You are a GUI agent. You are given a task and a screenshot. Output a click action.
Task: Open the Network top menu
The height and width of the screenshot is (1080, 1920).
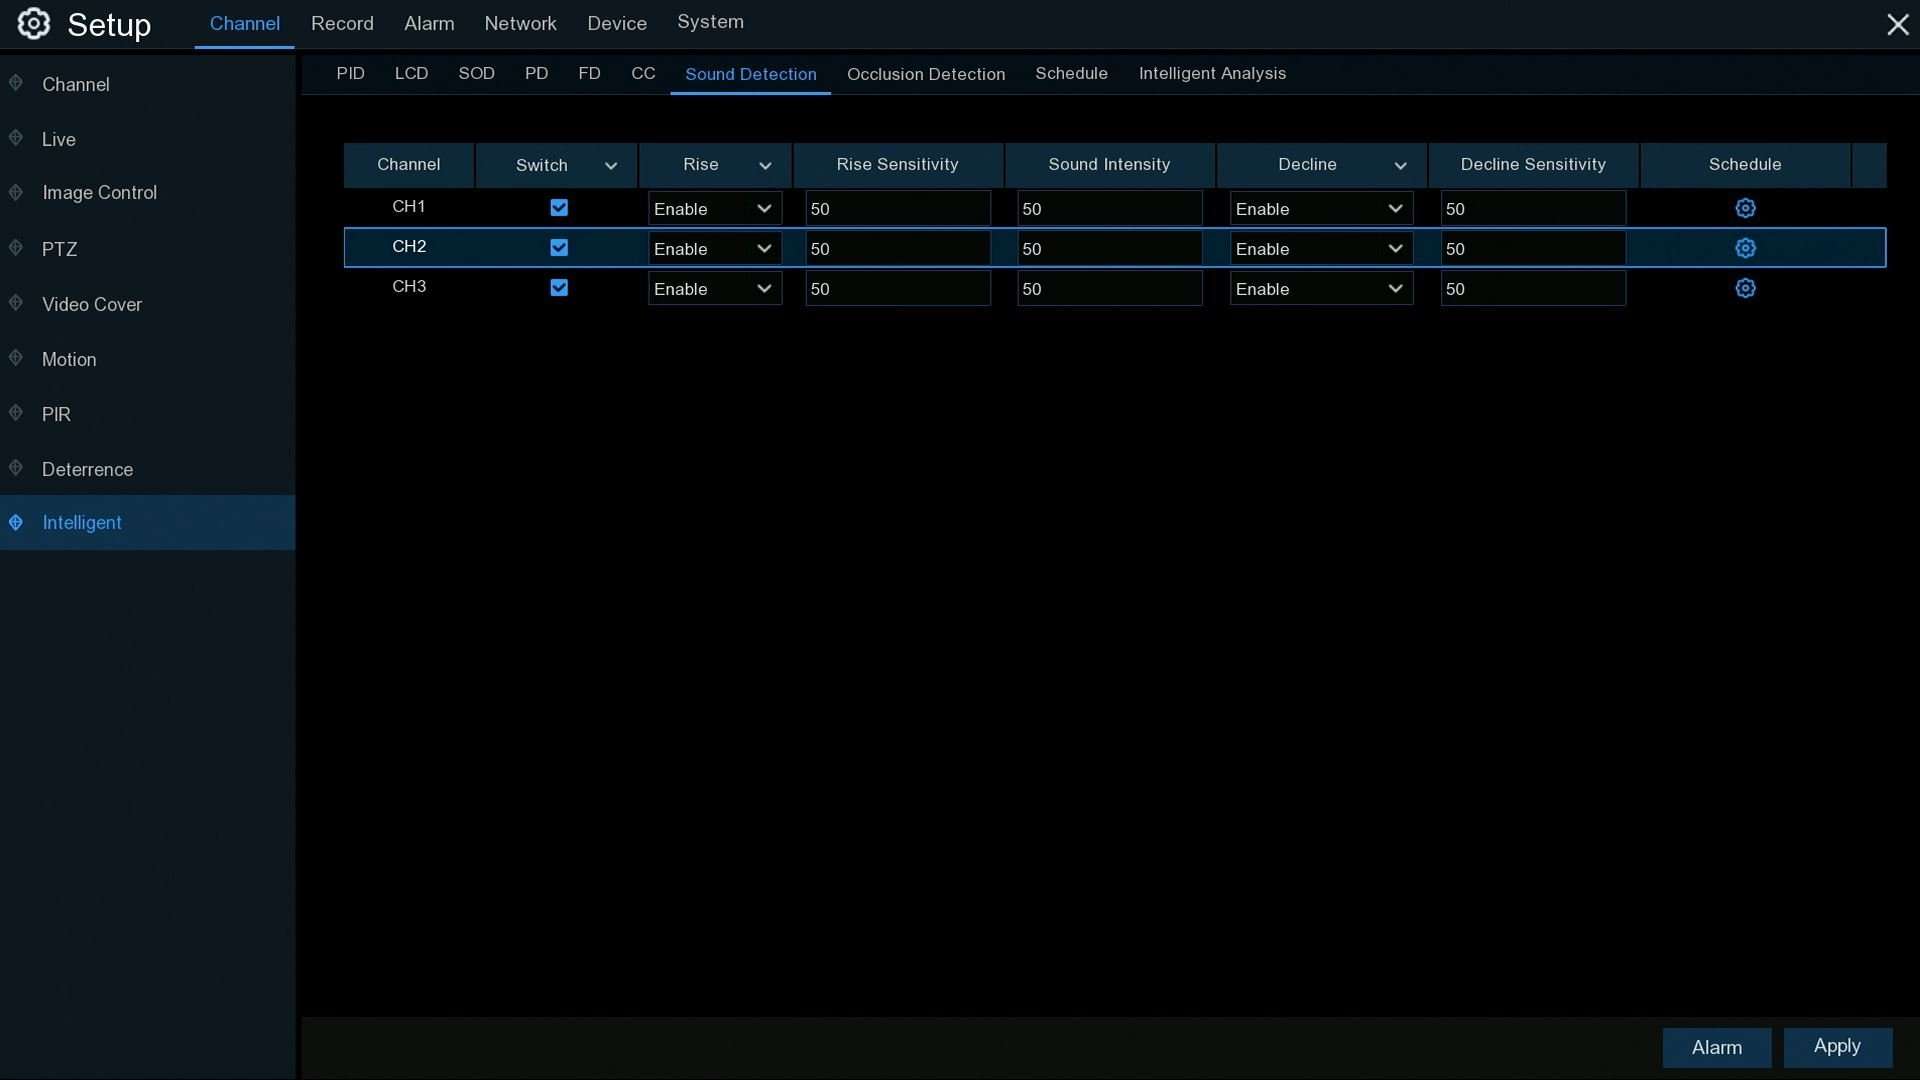(x=520, y=24)
